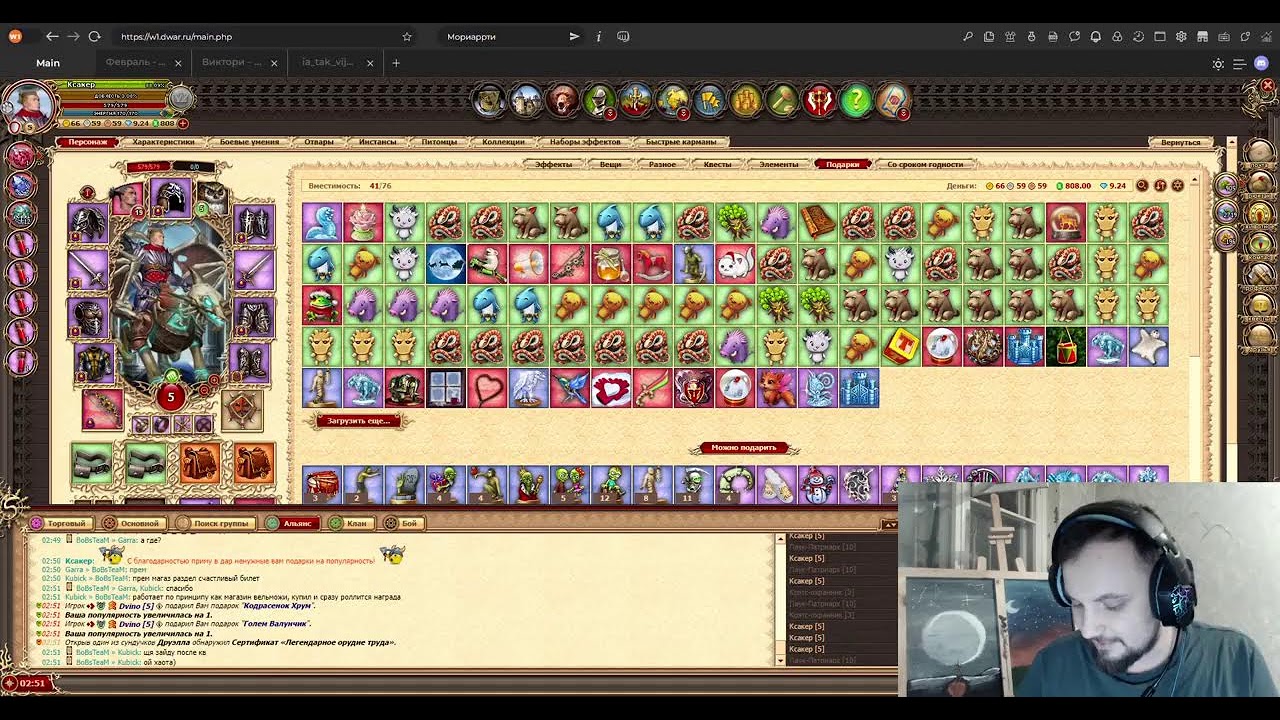The image size is (1280, 720).
Task: Select the red heart outline gift
Action: pos(487,388)
